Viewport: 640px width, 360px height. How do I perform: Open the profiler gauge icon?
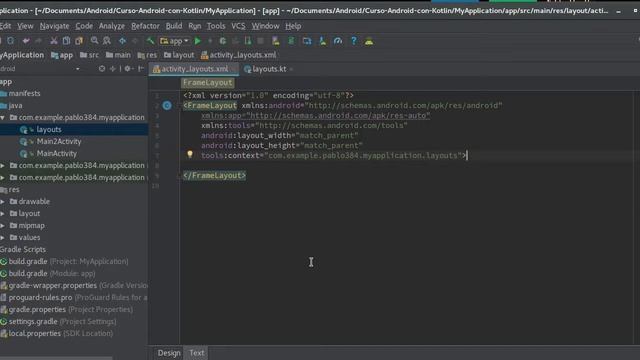338,41
